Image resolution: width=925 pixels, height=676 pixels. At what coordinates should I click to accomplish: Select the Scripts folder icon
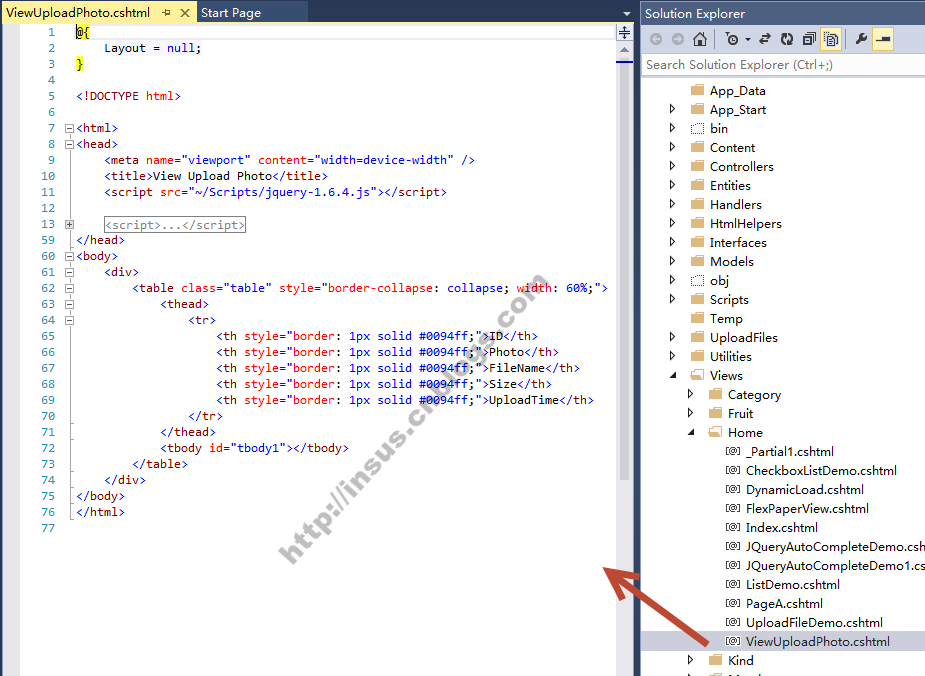697,298
